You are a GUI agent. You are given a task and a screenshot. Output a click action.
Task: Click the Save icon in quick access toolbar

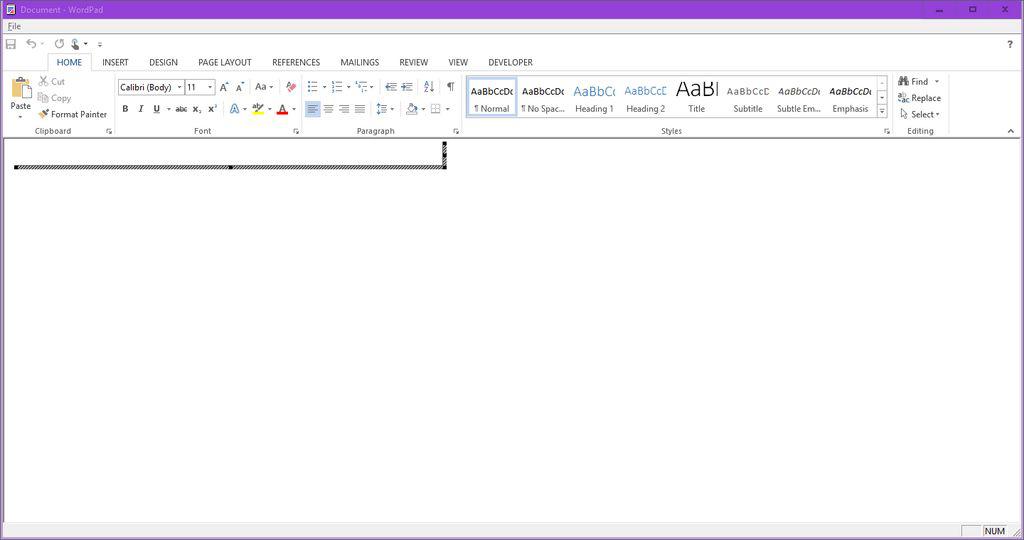11,44
